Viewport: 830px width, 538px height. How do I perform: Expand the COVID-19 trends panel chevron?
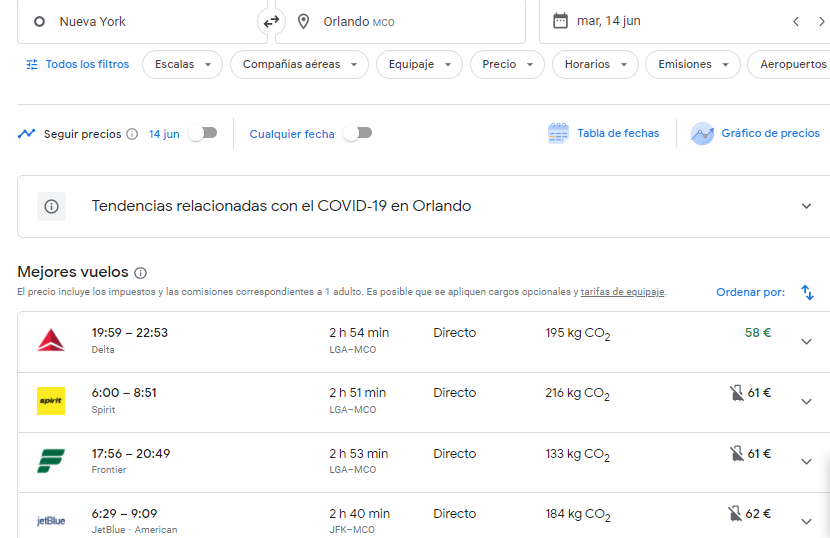point(806,207)
